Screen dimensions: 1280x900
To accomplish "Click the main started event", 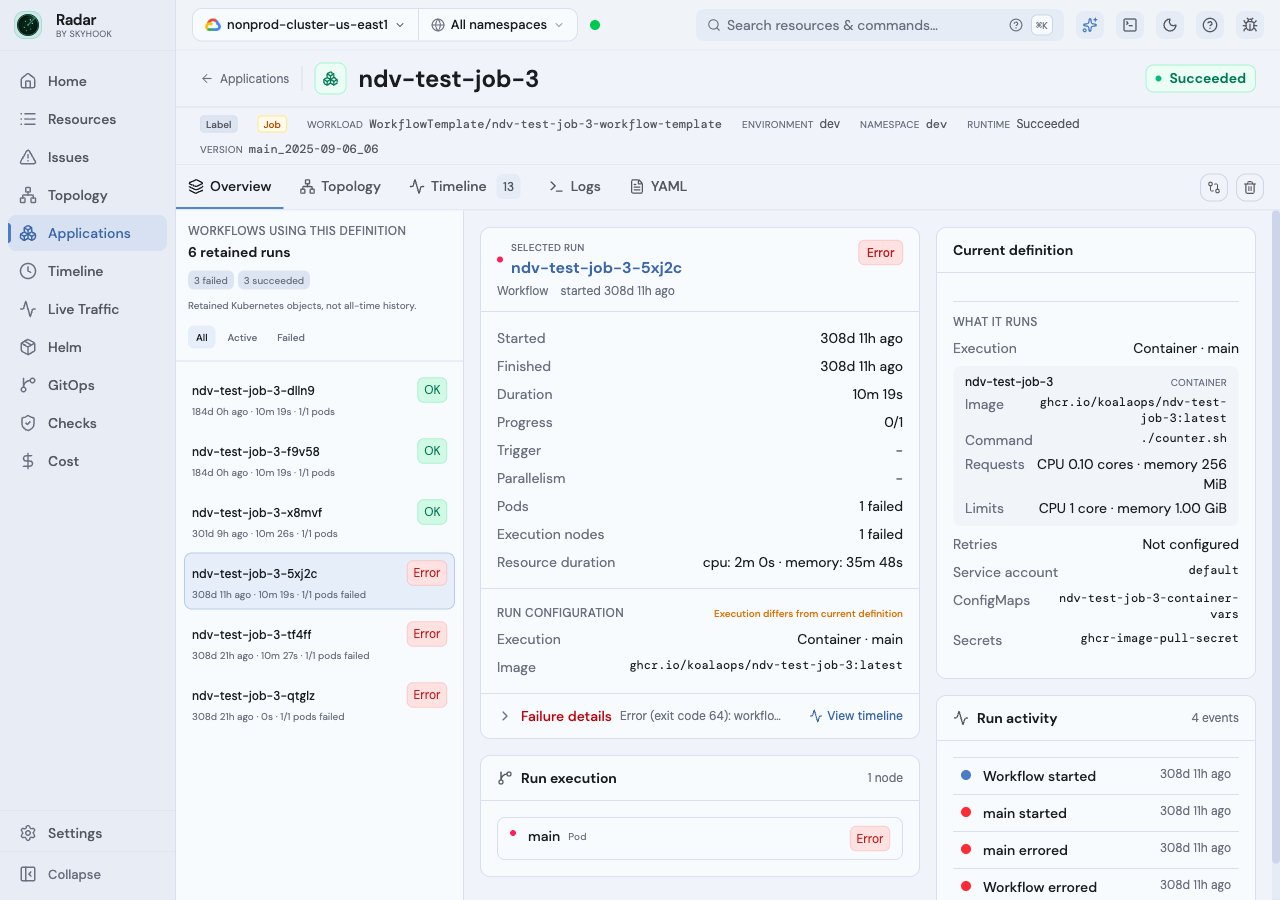I will pos(1095,813).
